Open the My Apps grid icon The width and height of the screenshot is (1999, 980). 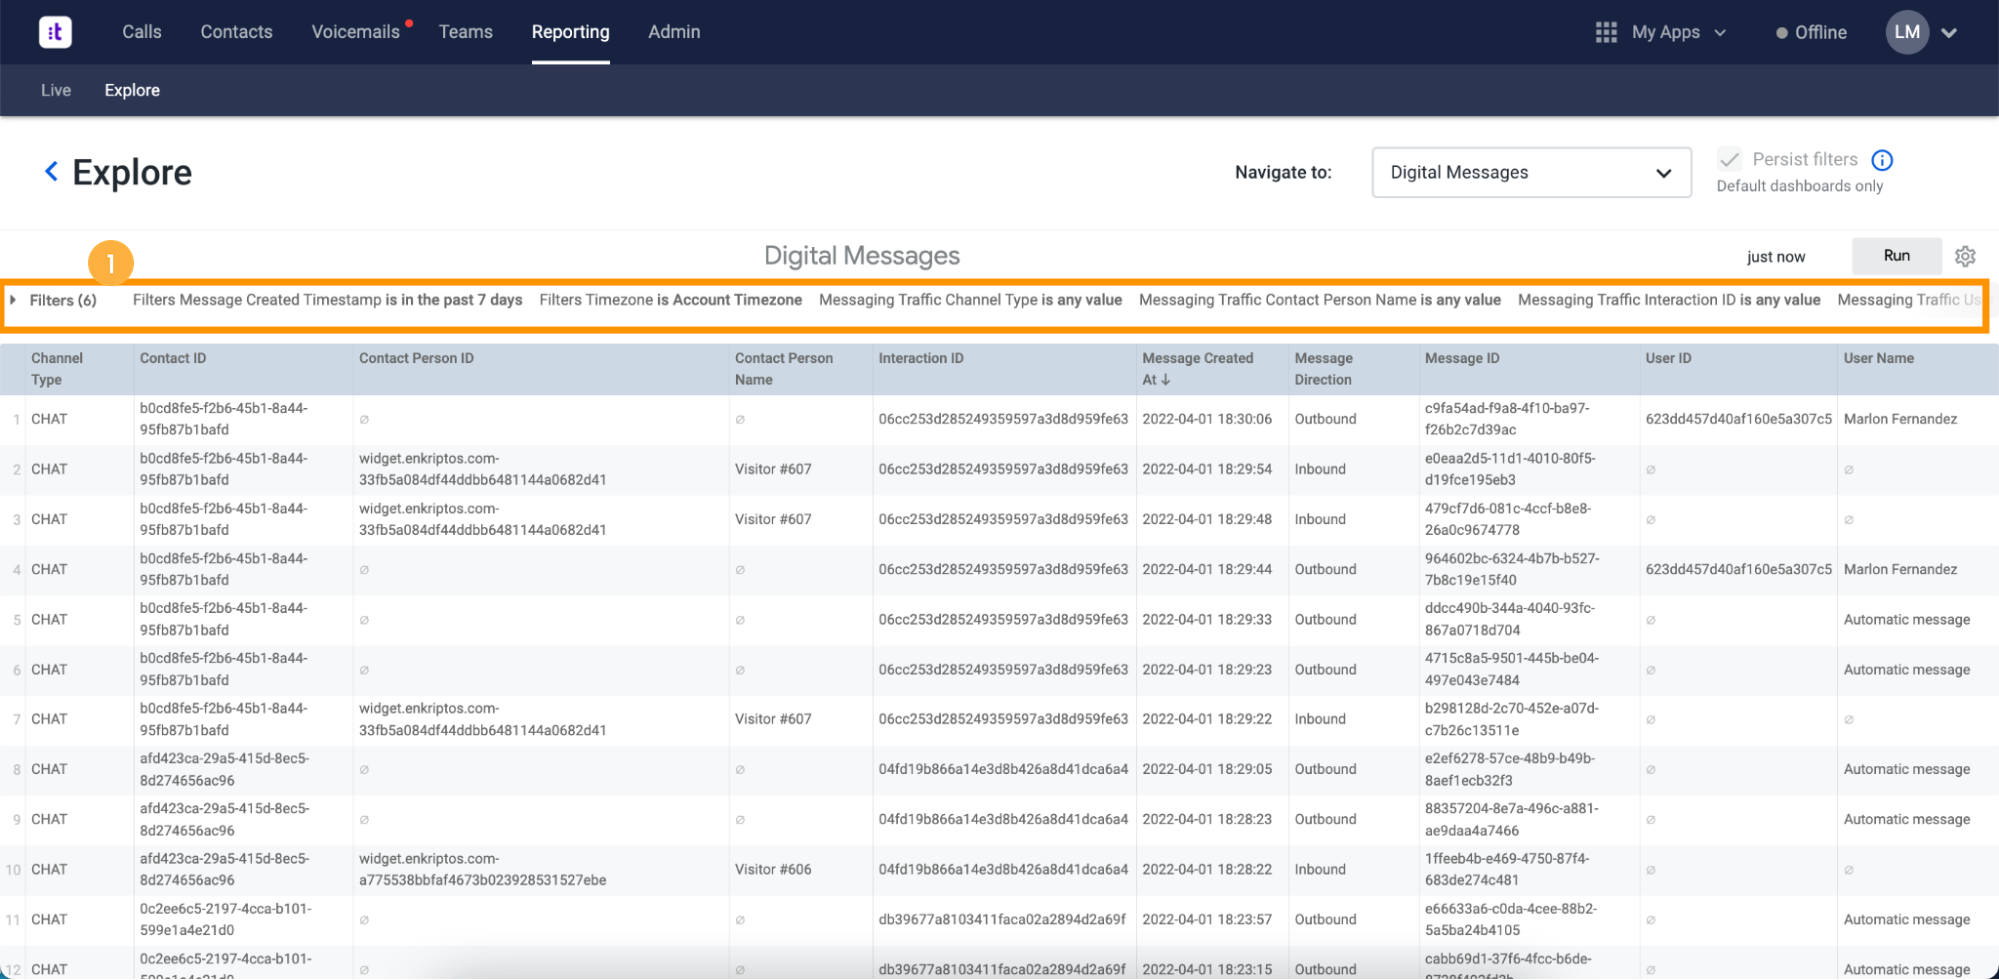tap(1606, 32)
